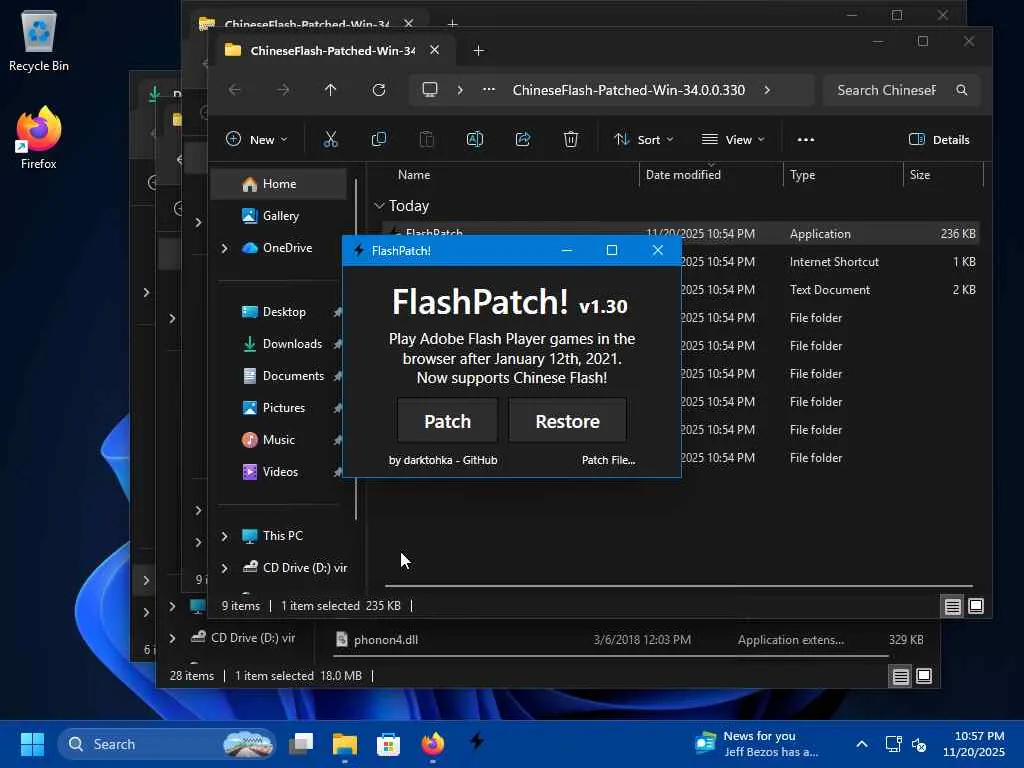Open the See more (three dots) menu

806,139
